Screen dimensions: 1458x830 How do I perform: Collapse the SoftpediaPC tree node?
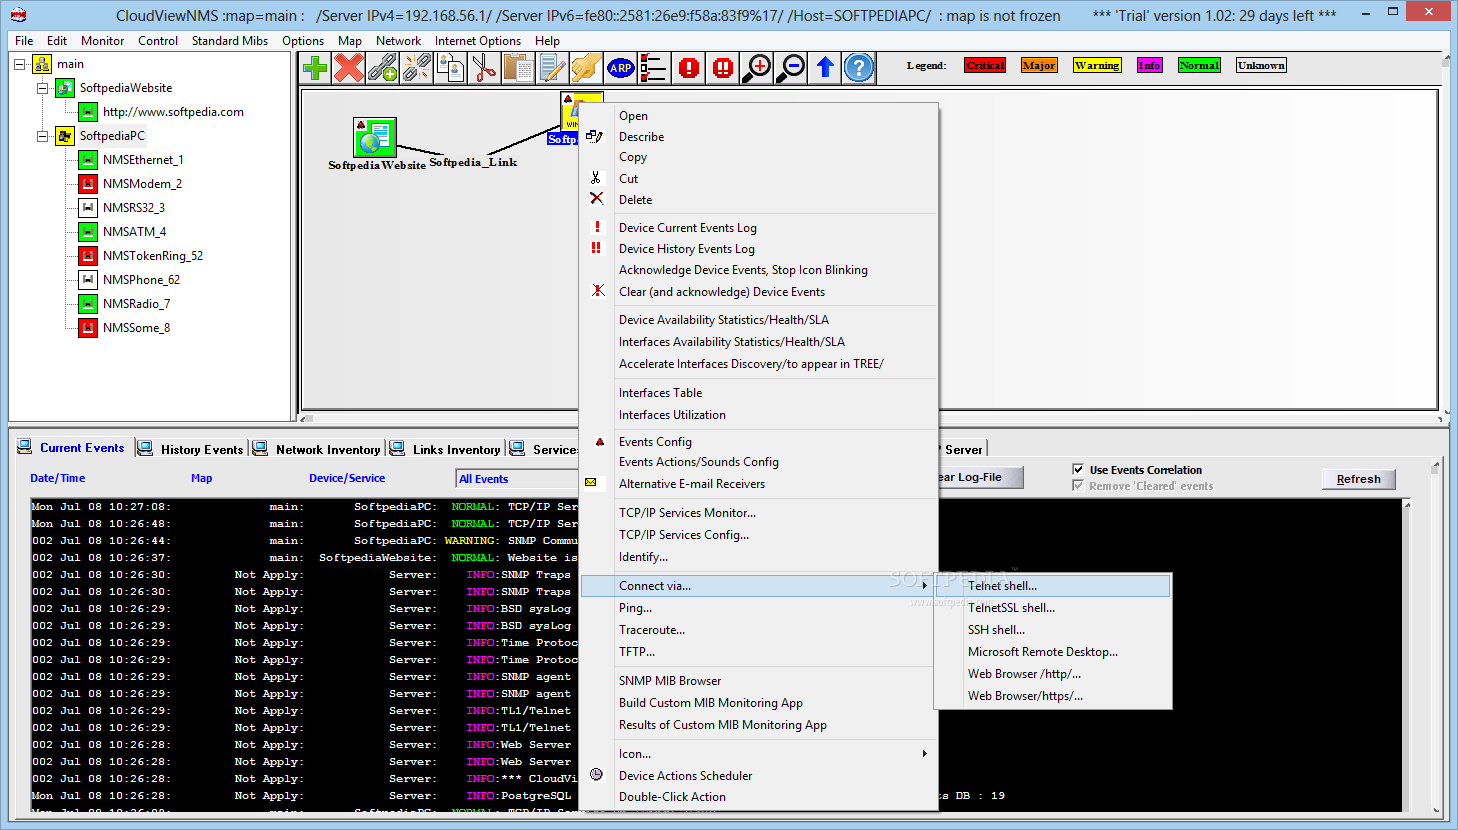coord(42,136)
